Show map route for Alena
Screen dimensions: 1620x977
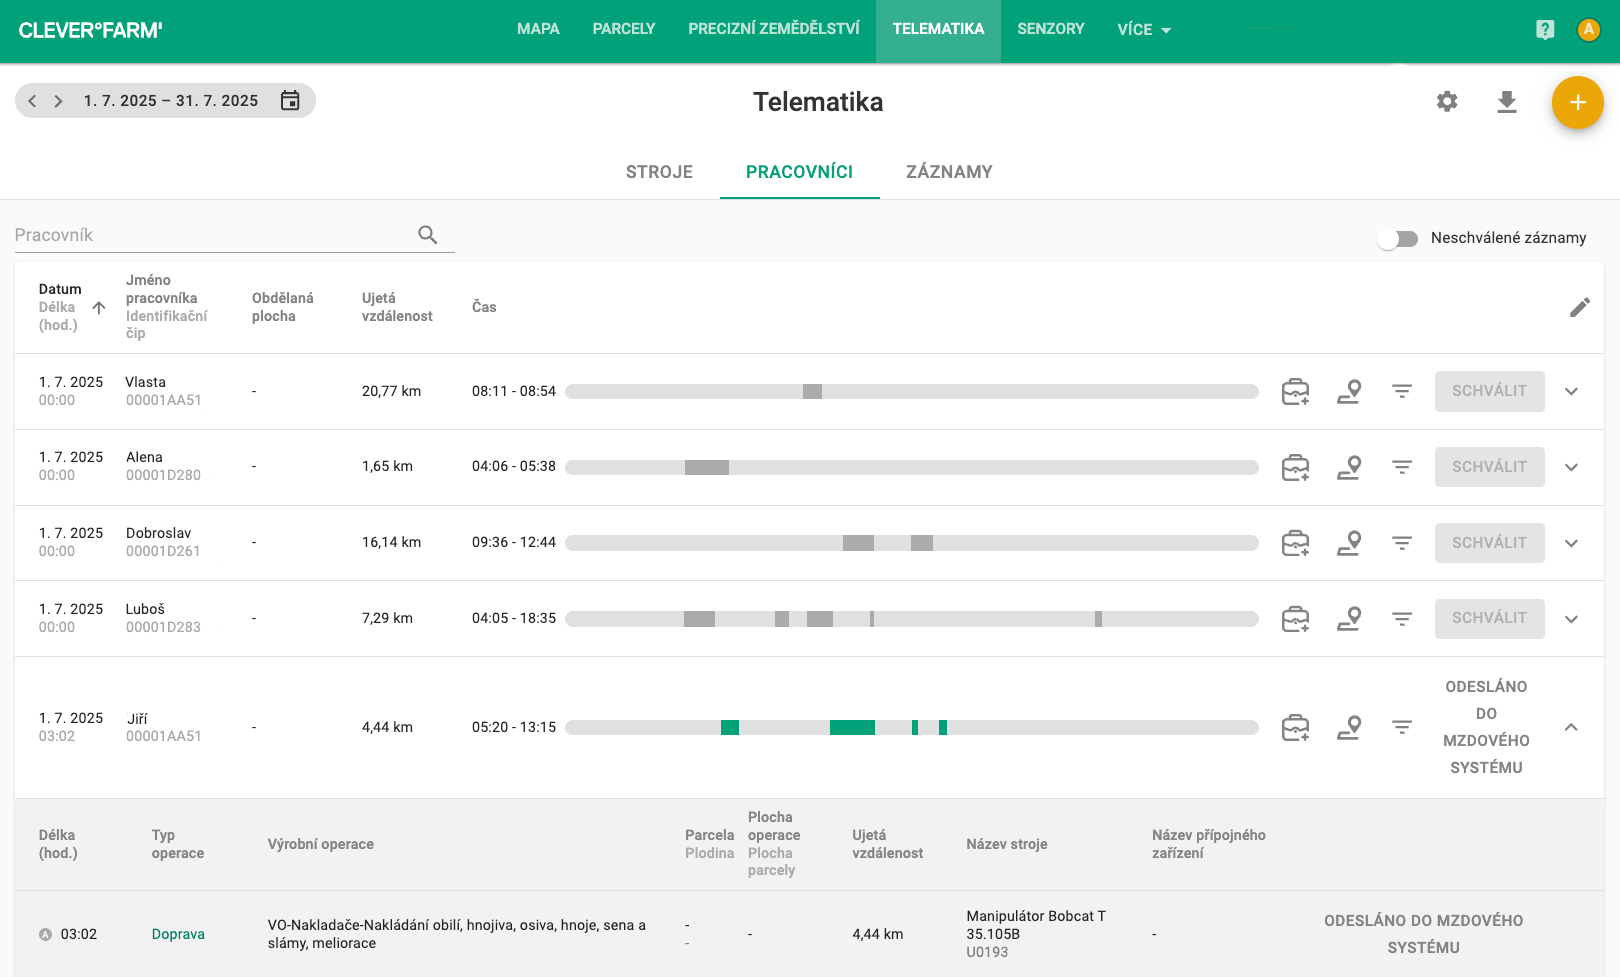tap(1349, 467)
